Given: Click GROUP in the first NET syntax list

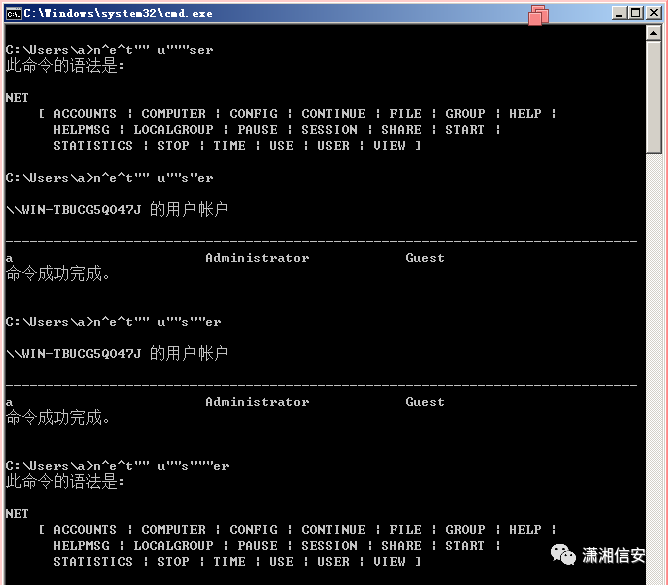Looking at the screenshot, I should tap(466, 114).
